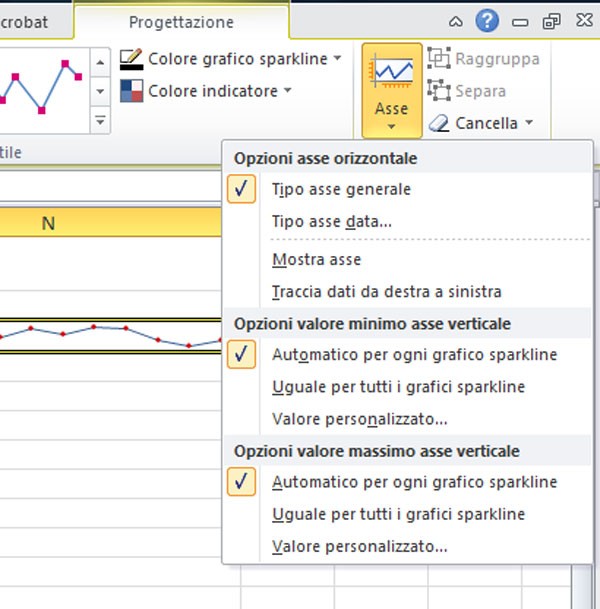Click the Colore grafico sparkline pen icon
600x609 pixels.
click(x=131, y=59)
